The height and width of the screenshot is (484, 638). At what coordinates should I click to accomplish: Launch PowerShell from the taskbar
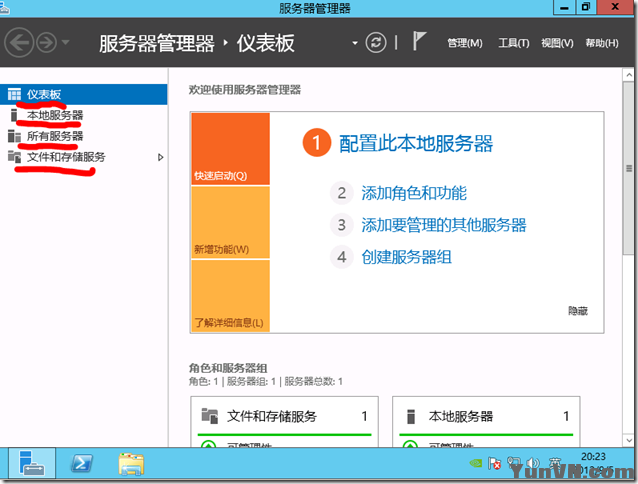(x=81, y=463)
